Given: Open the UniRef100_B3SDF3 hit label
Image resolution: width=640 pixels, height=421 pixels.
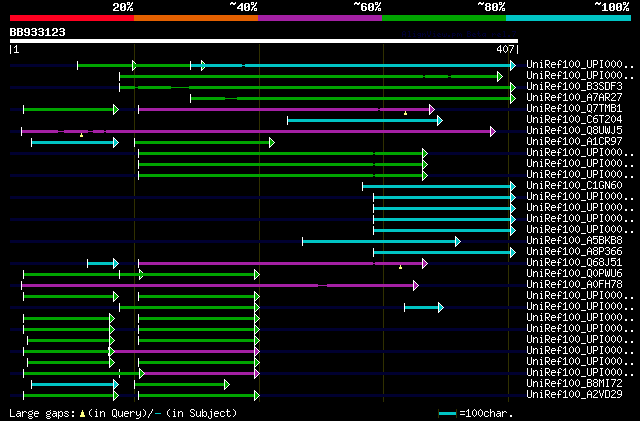Looking at the screenshot, I should (574, 87).
